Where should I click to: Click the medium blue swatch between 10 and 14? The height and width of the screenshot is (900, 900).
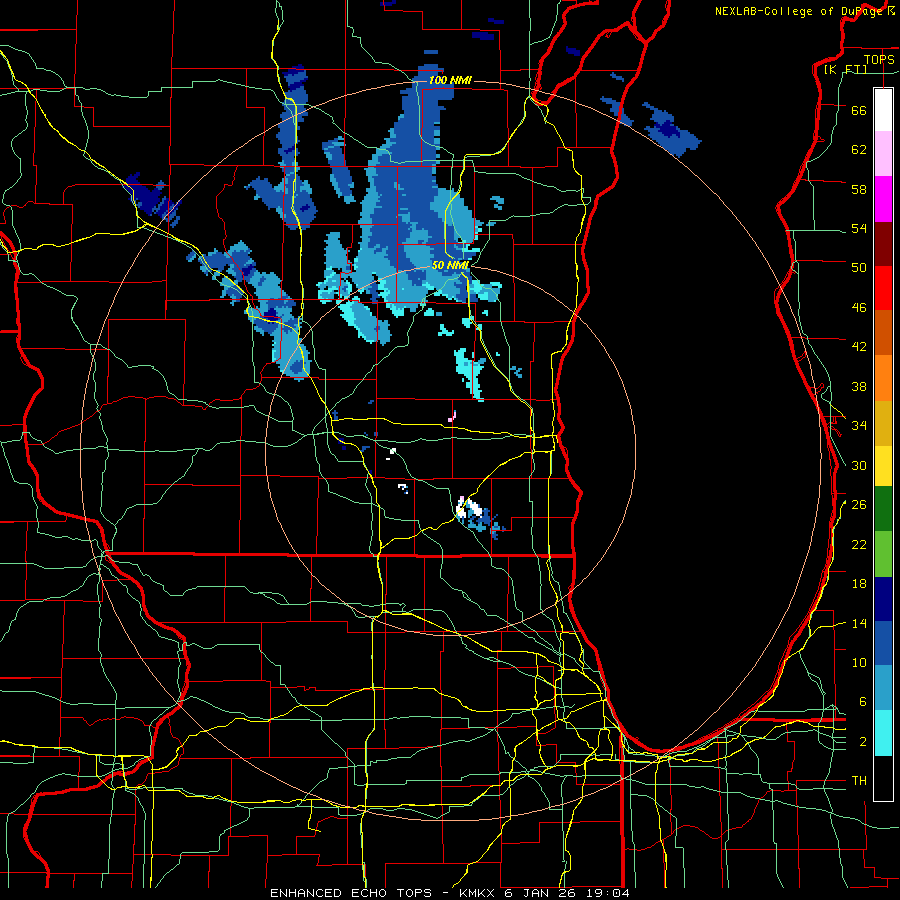[x=883, y=644]
